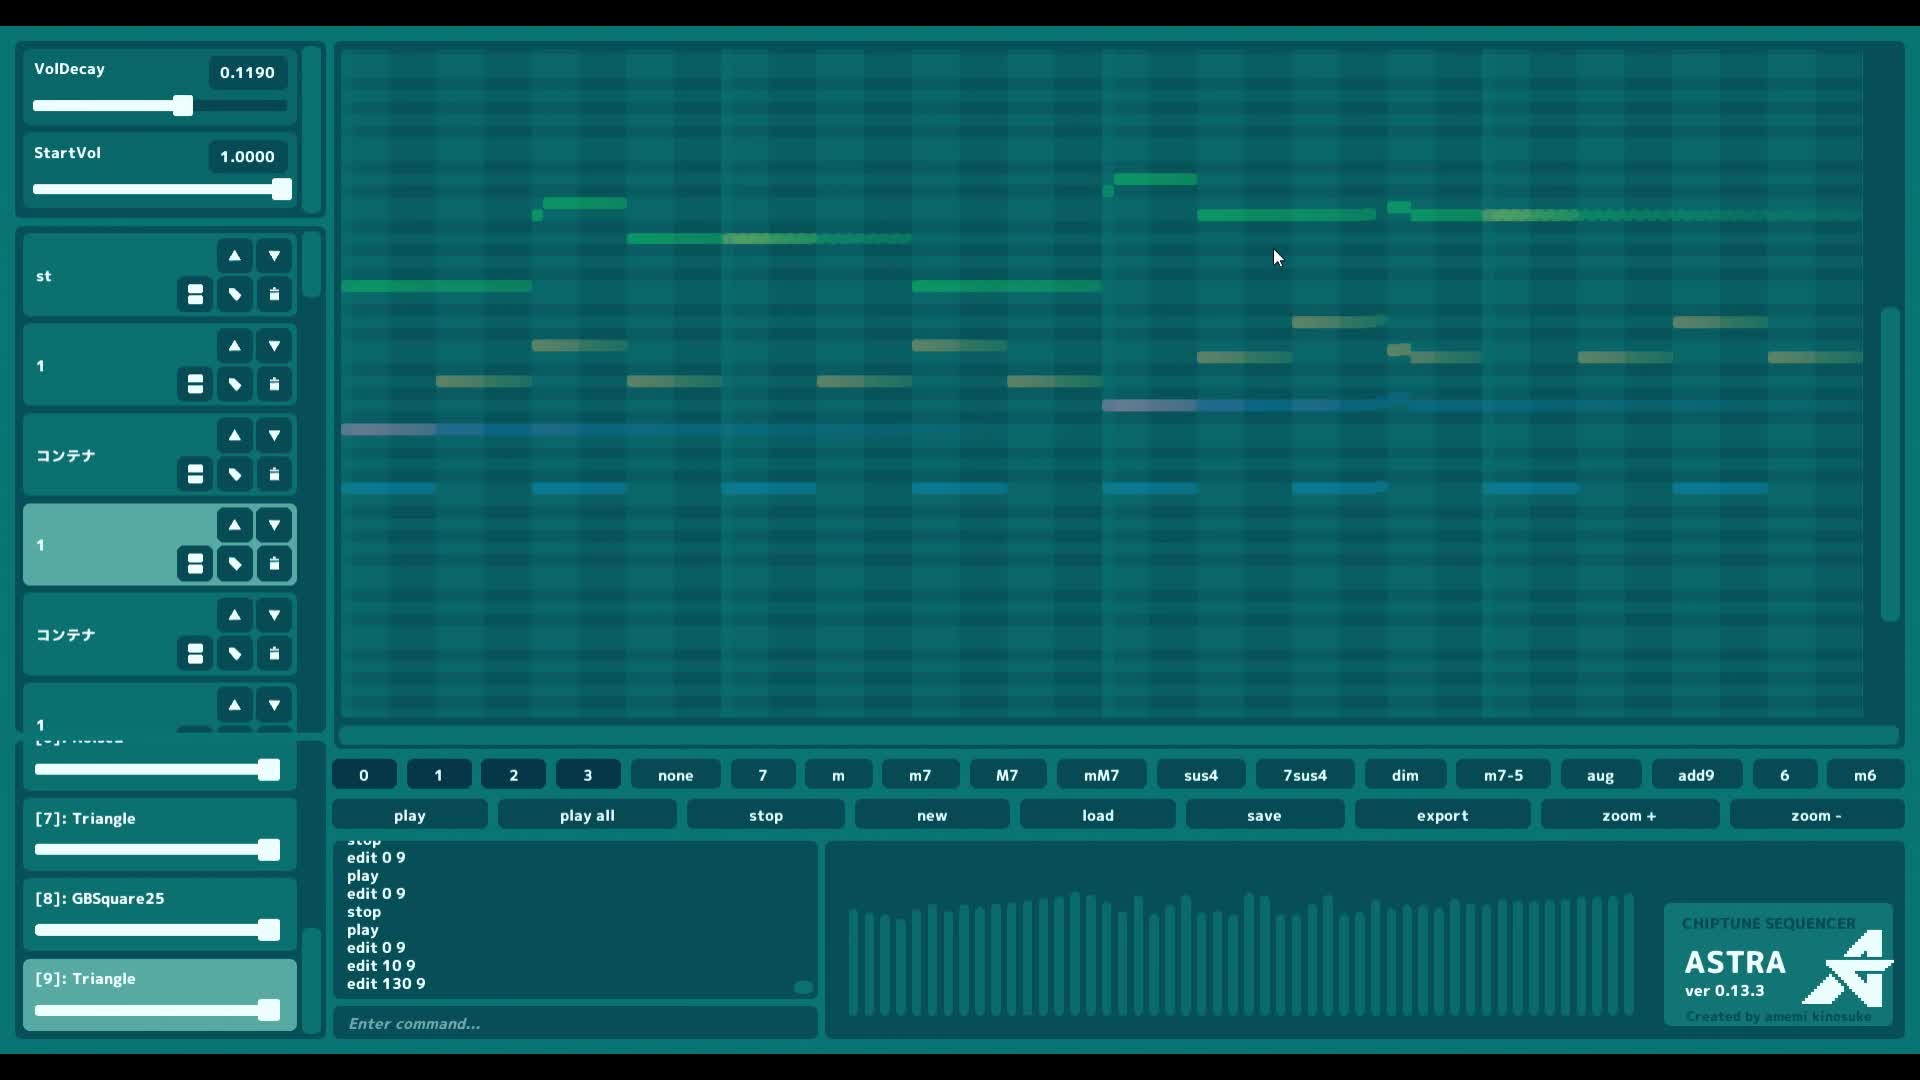
Task: Click the export button
Action: coord(1442,815)
